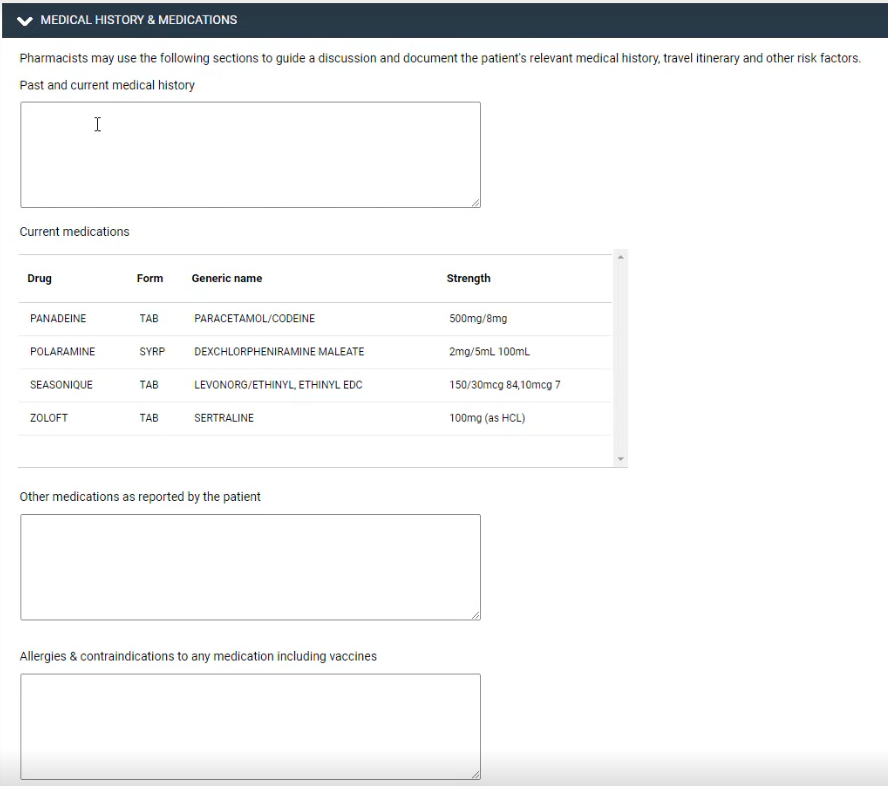Click the Strength column header
This screenshot has width=888, height=786.
(x=468, y=279)
